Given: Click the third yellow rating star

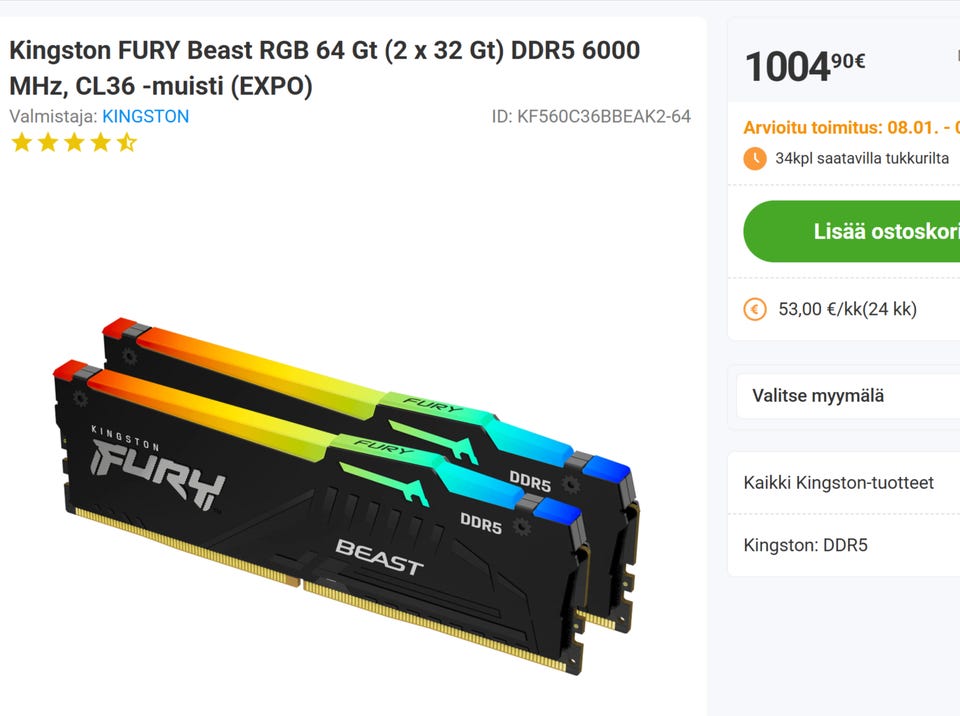Looking at the screenshot, I should point(75,143).
